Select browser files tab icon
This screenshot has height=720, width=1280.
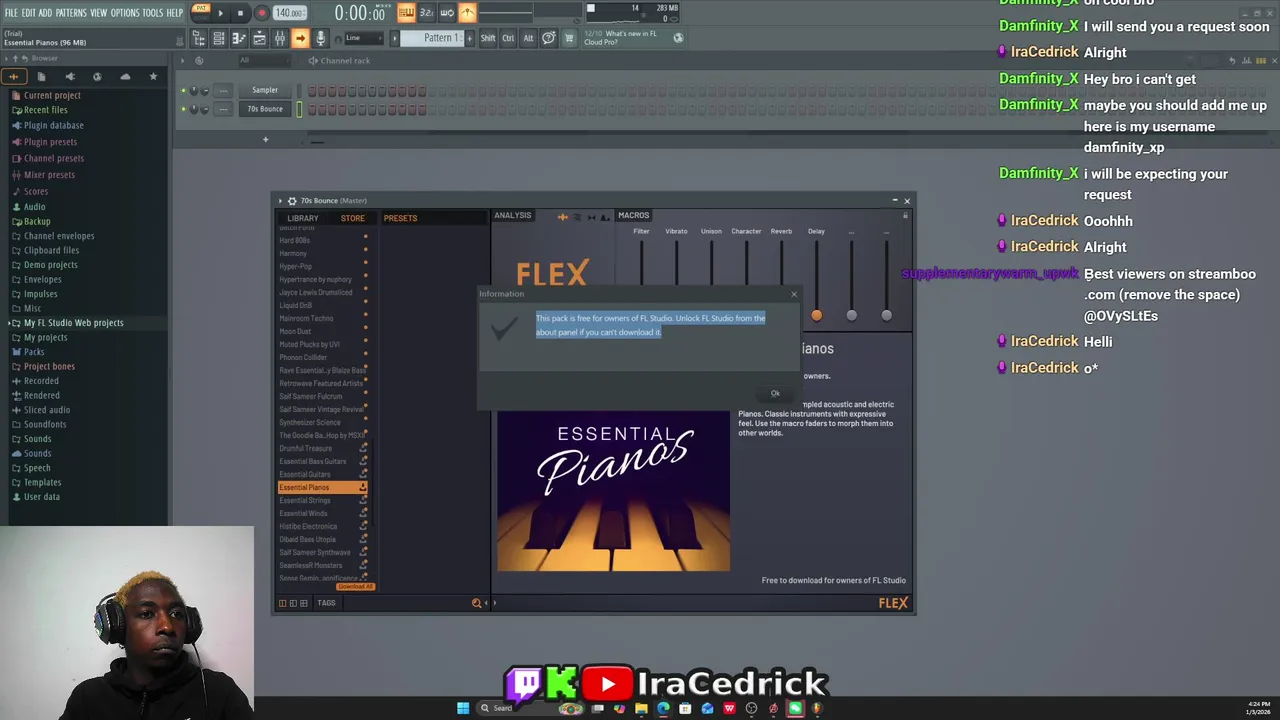[41, 77]
